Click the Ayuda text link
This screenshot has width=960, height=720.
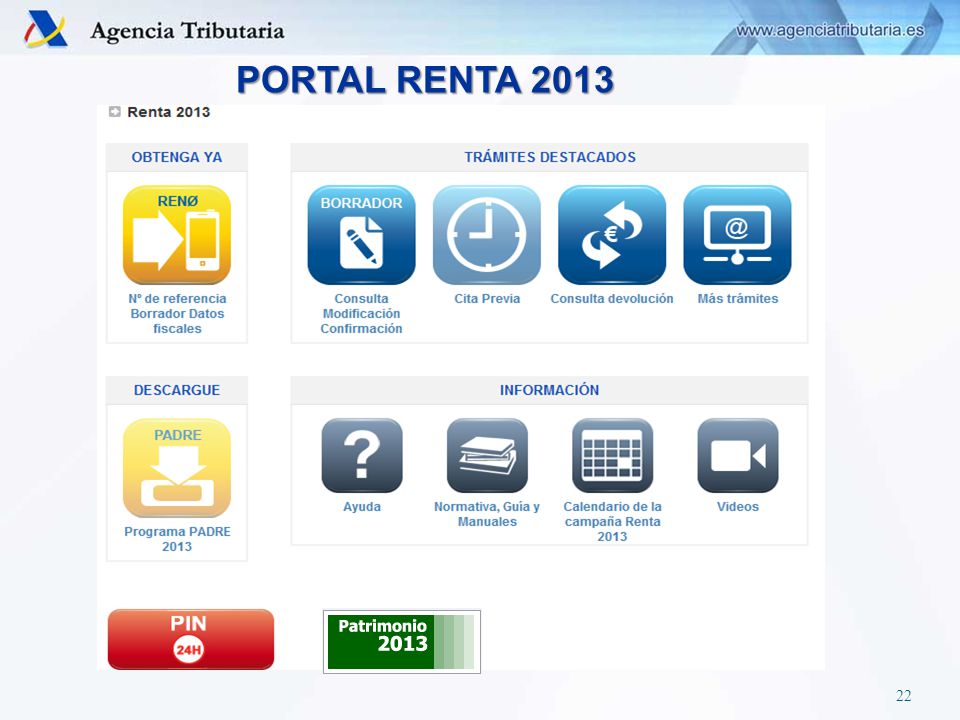point(362,507)
